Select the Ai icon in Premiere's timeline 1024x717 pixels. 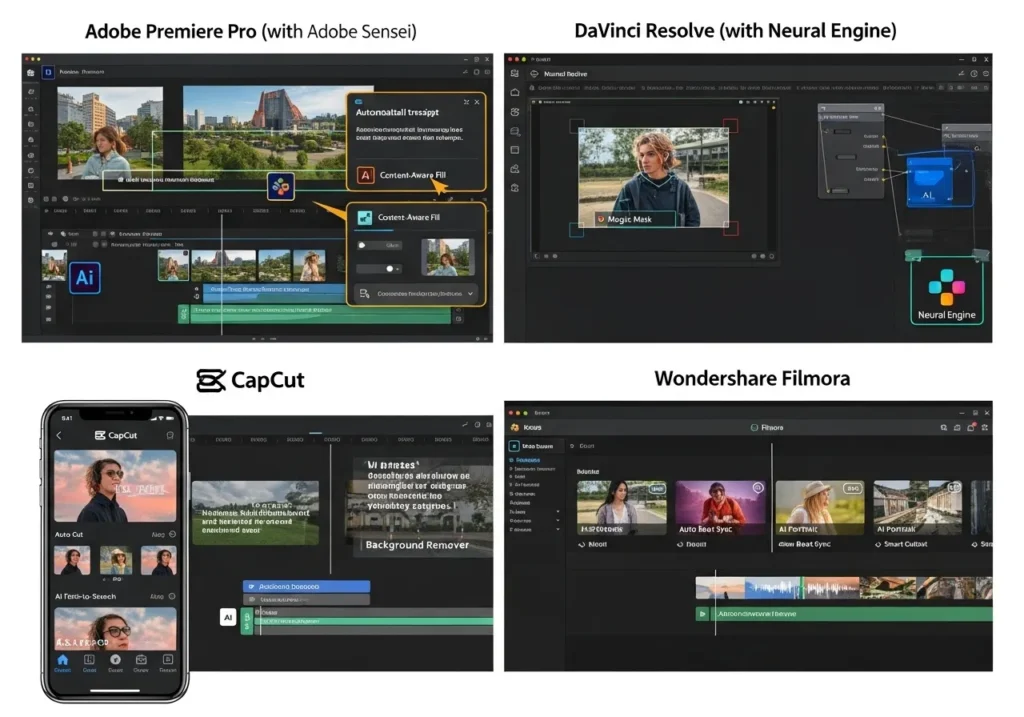(84, 277)
